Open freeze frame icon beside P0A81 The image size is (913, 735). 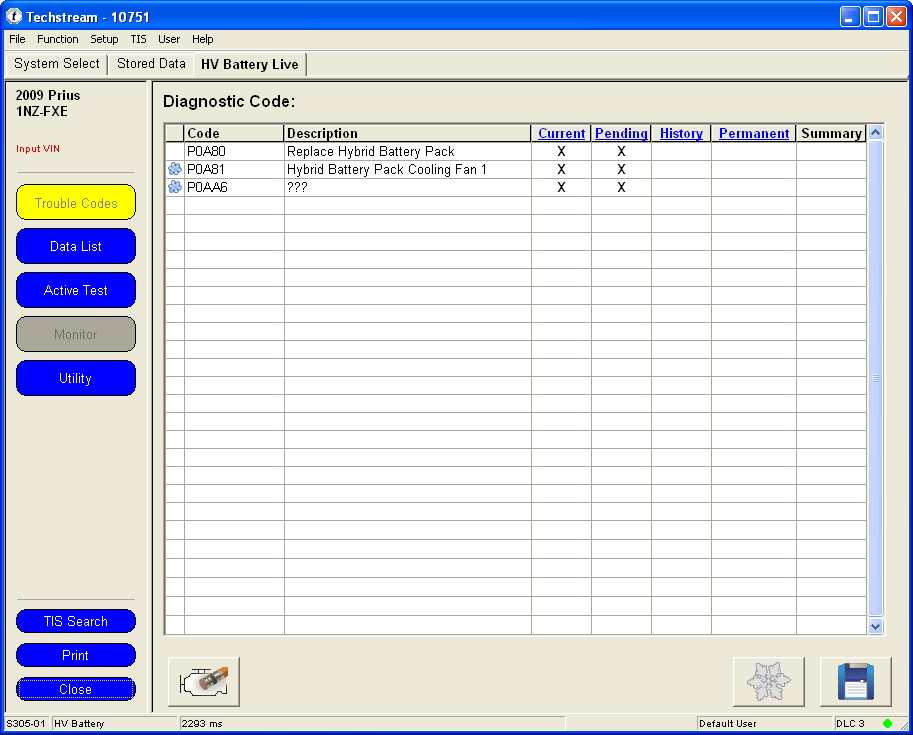(175, 170)
